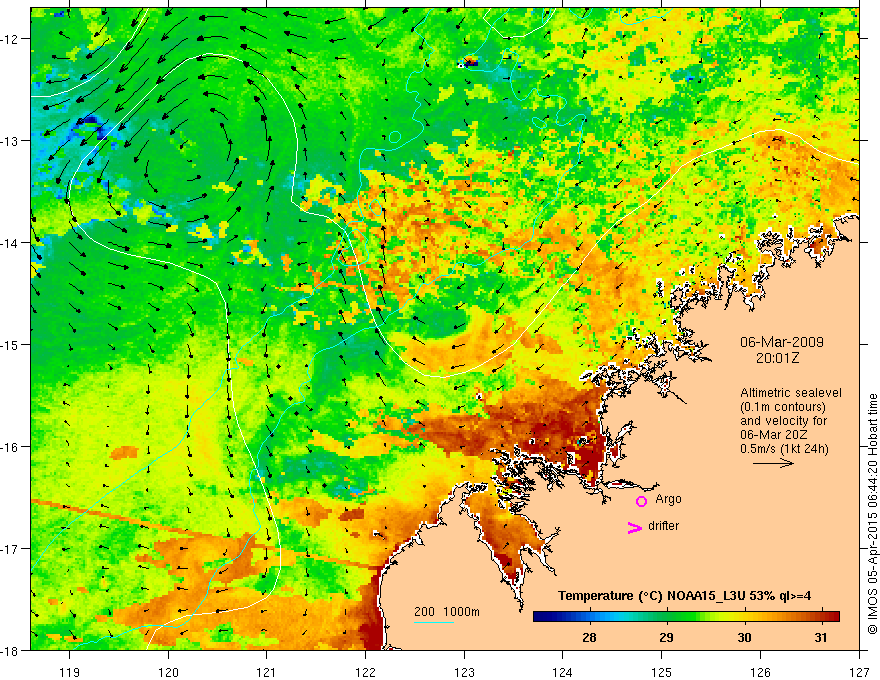Click the latitude axis label -14

[x=11, y=243]
